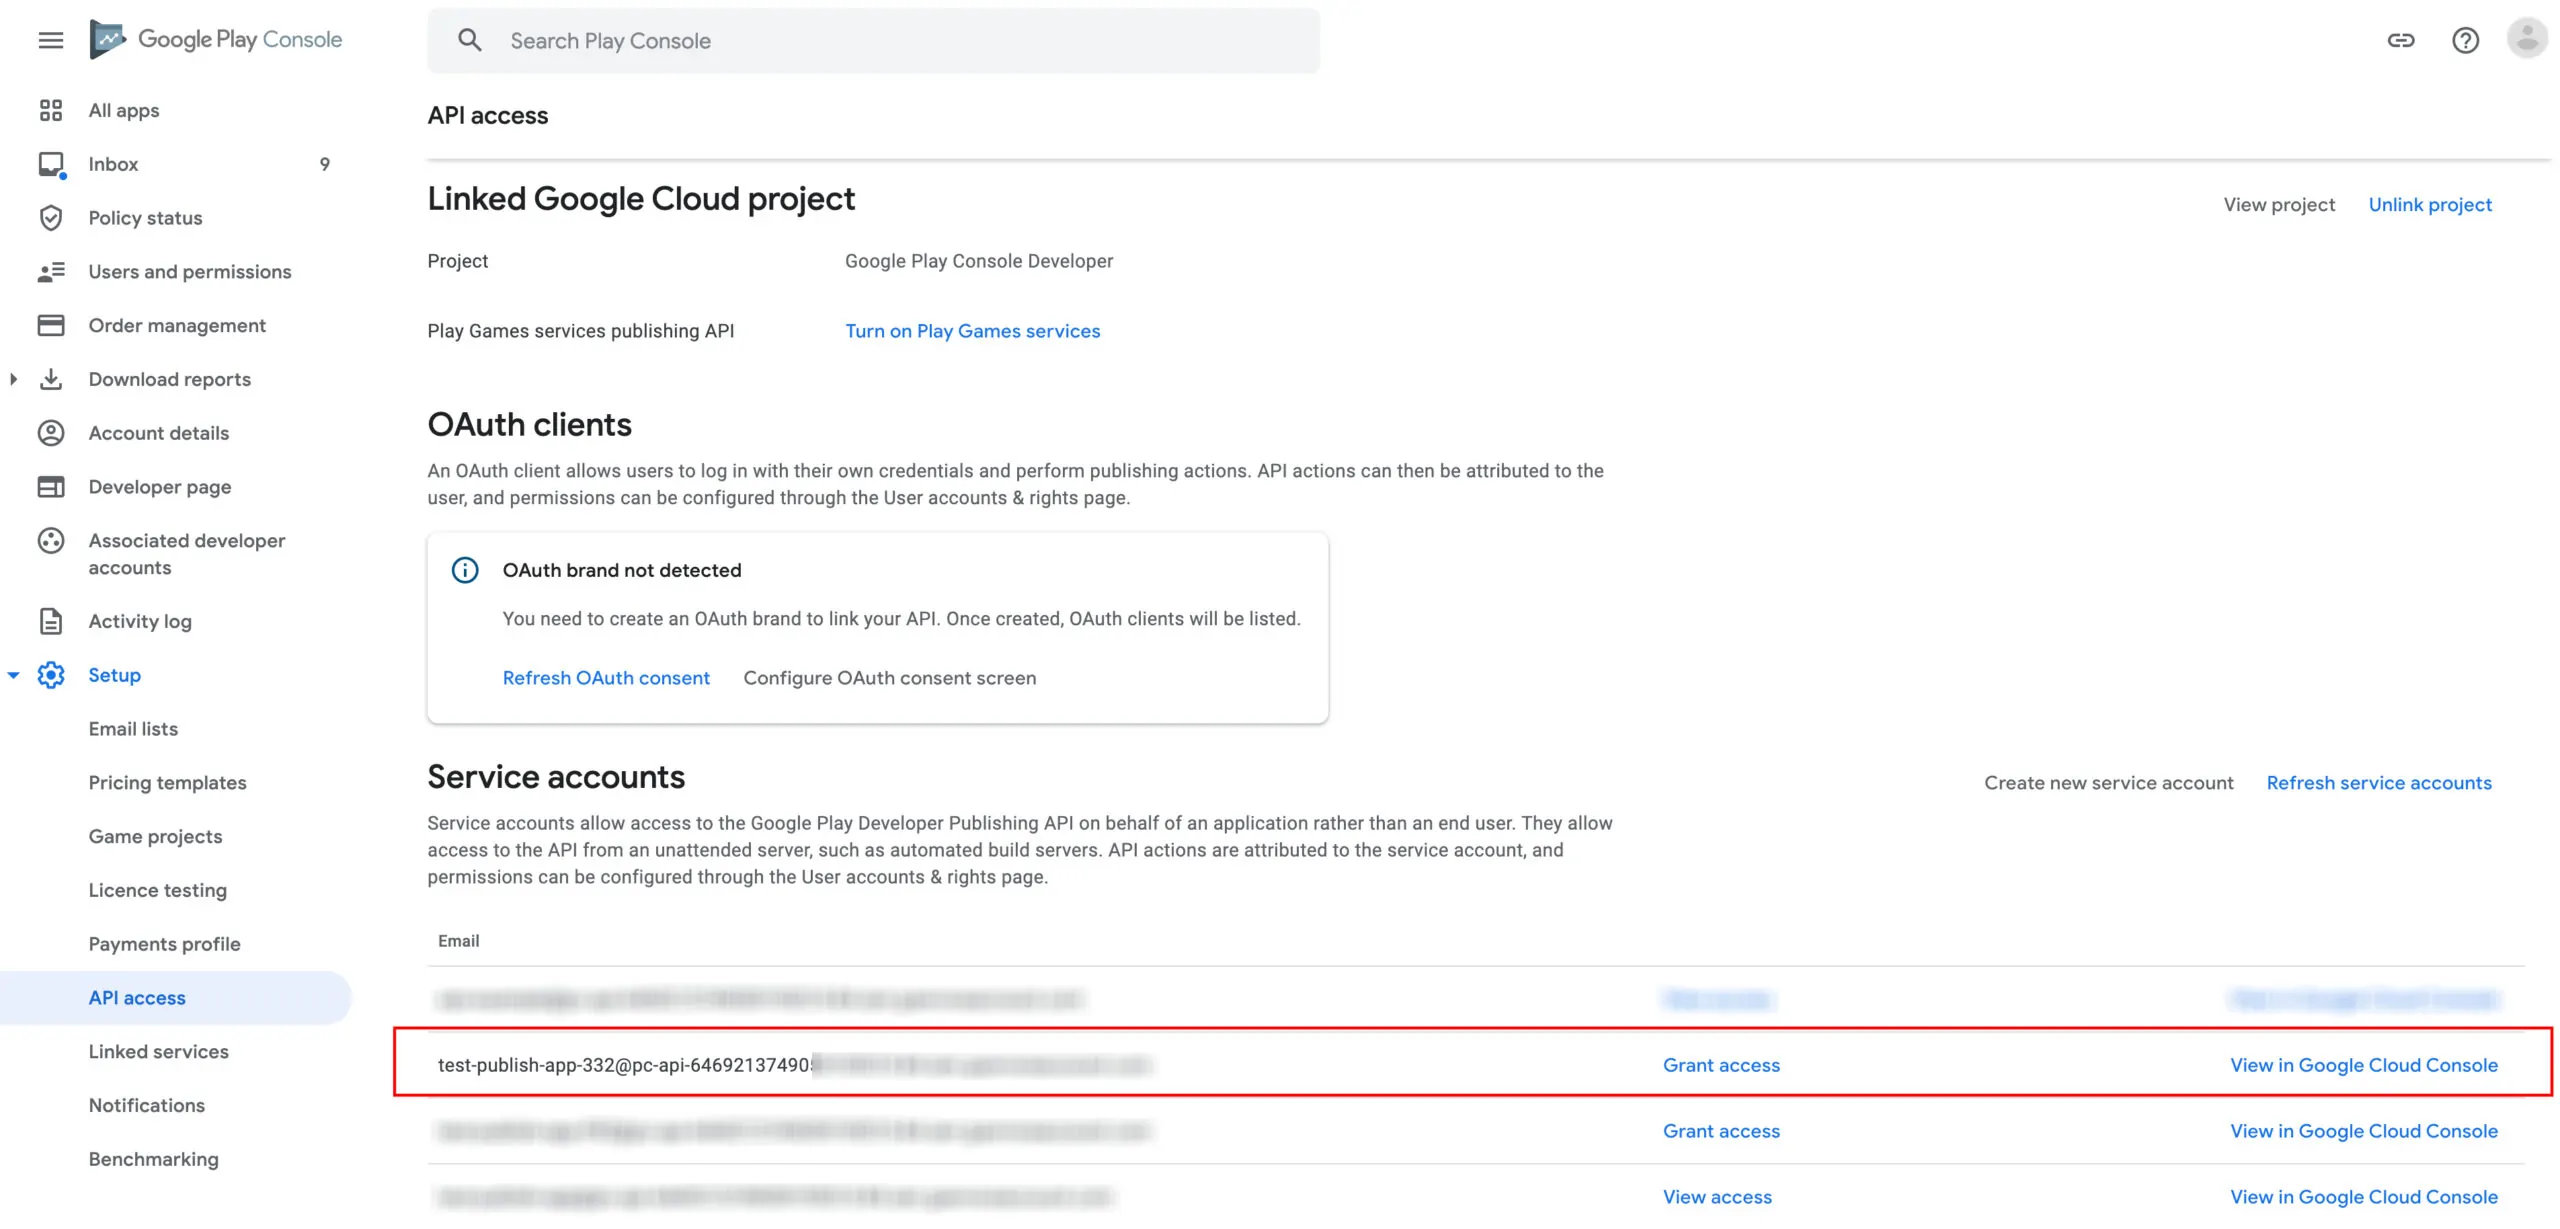The image size is (2560, 1229).
Task: Click the test-publish-app-332 email text
Action: coord(626,1066)
